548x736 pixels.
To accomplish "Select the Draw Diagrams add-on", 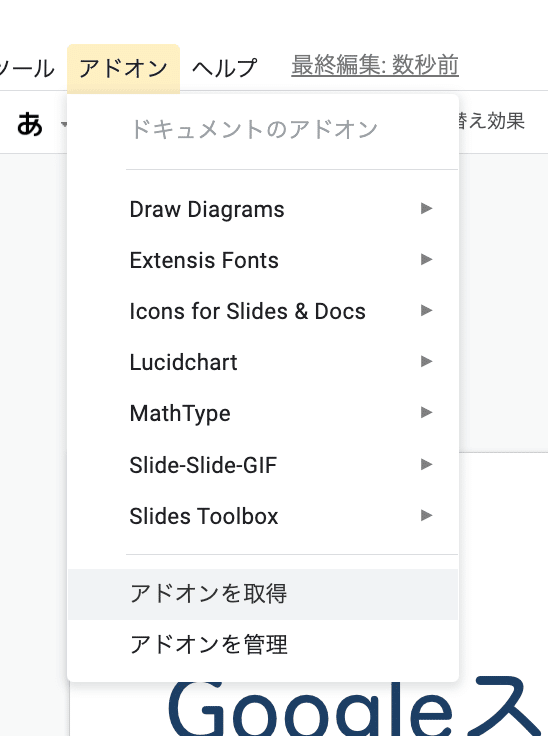I will point(263,209).
